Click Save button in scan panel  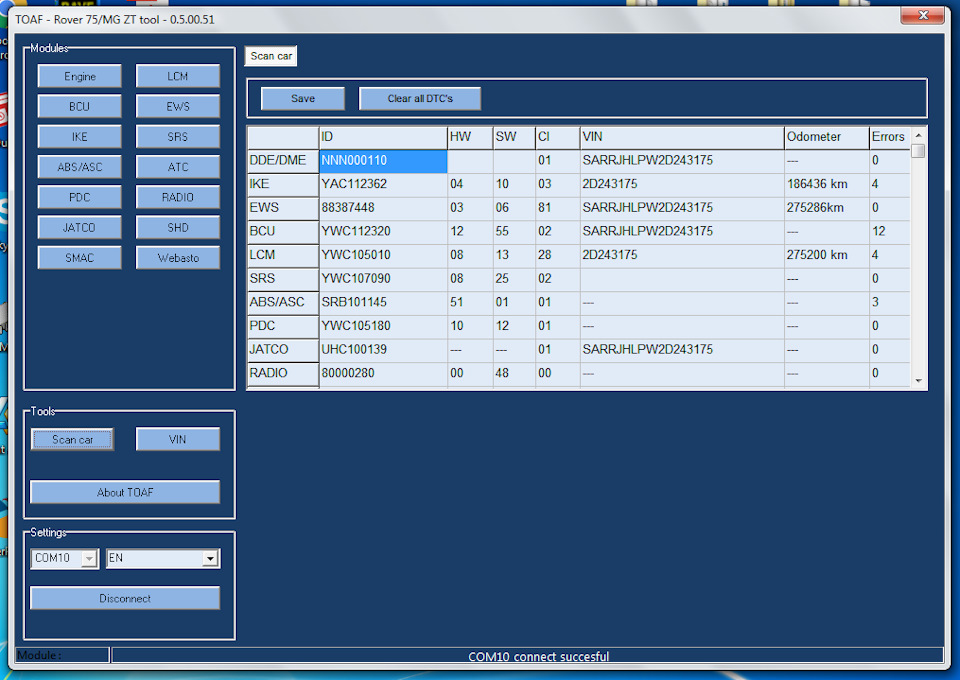303,99
